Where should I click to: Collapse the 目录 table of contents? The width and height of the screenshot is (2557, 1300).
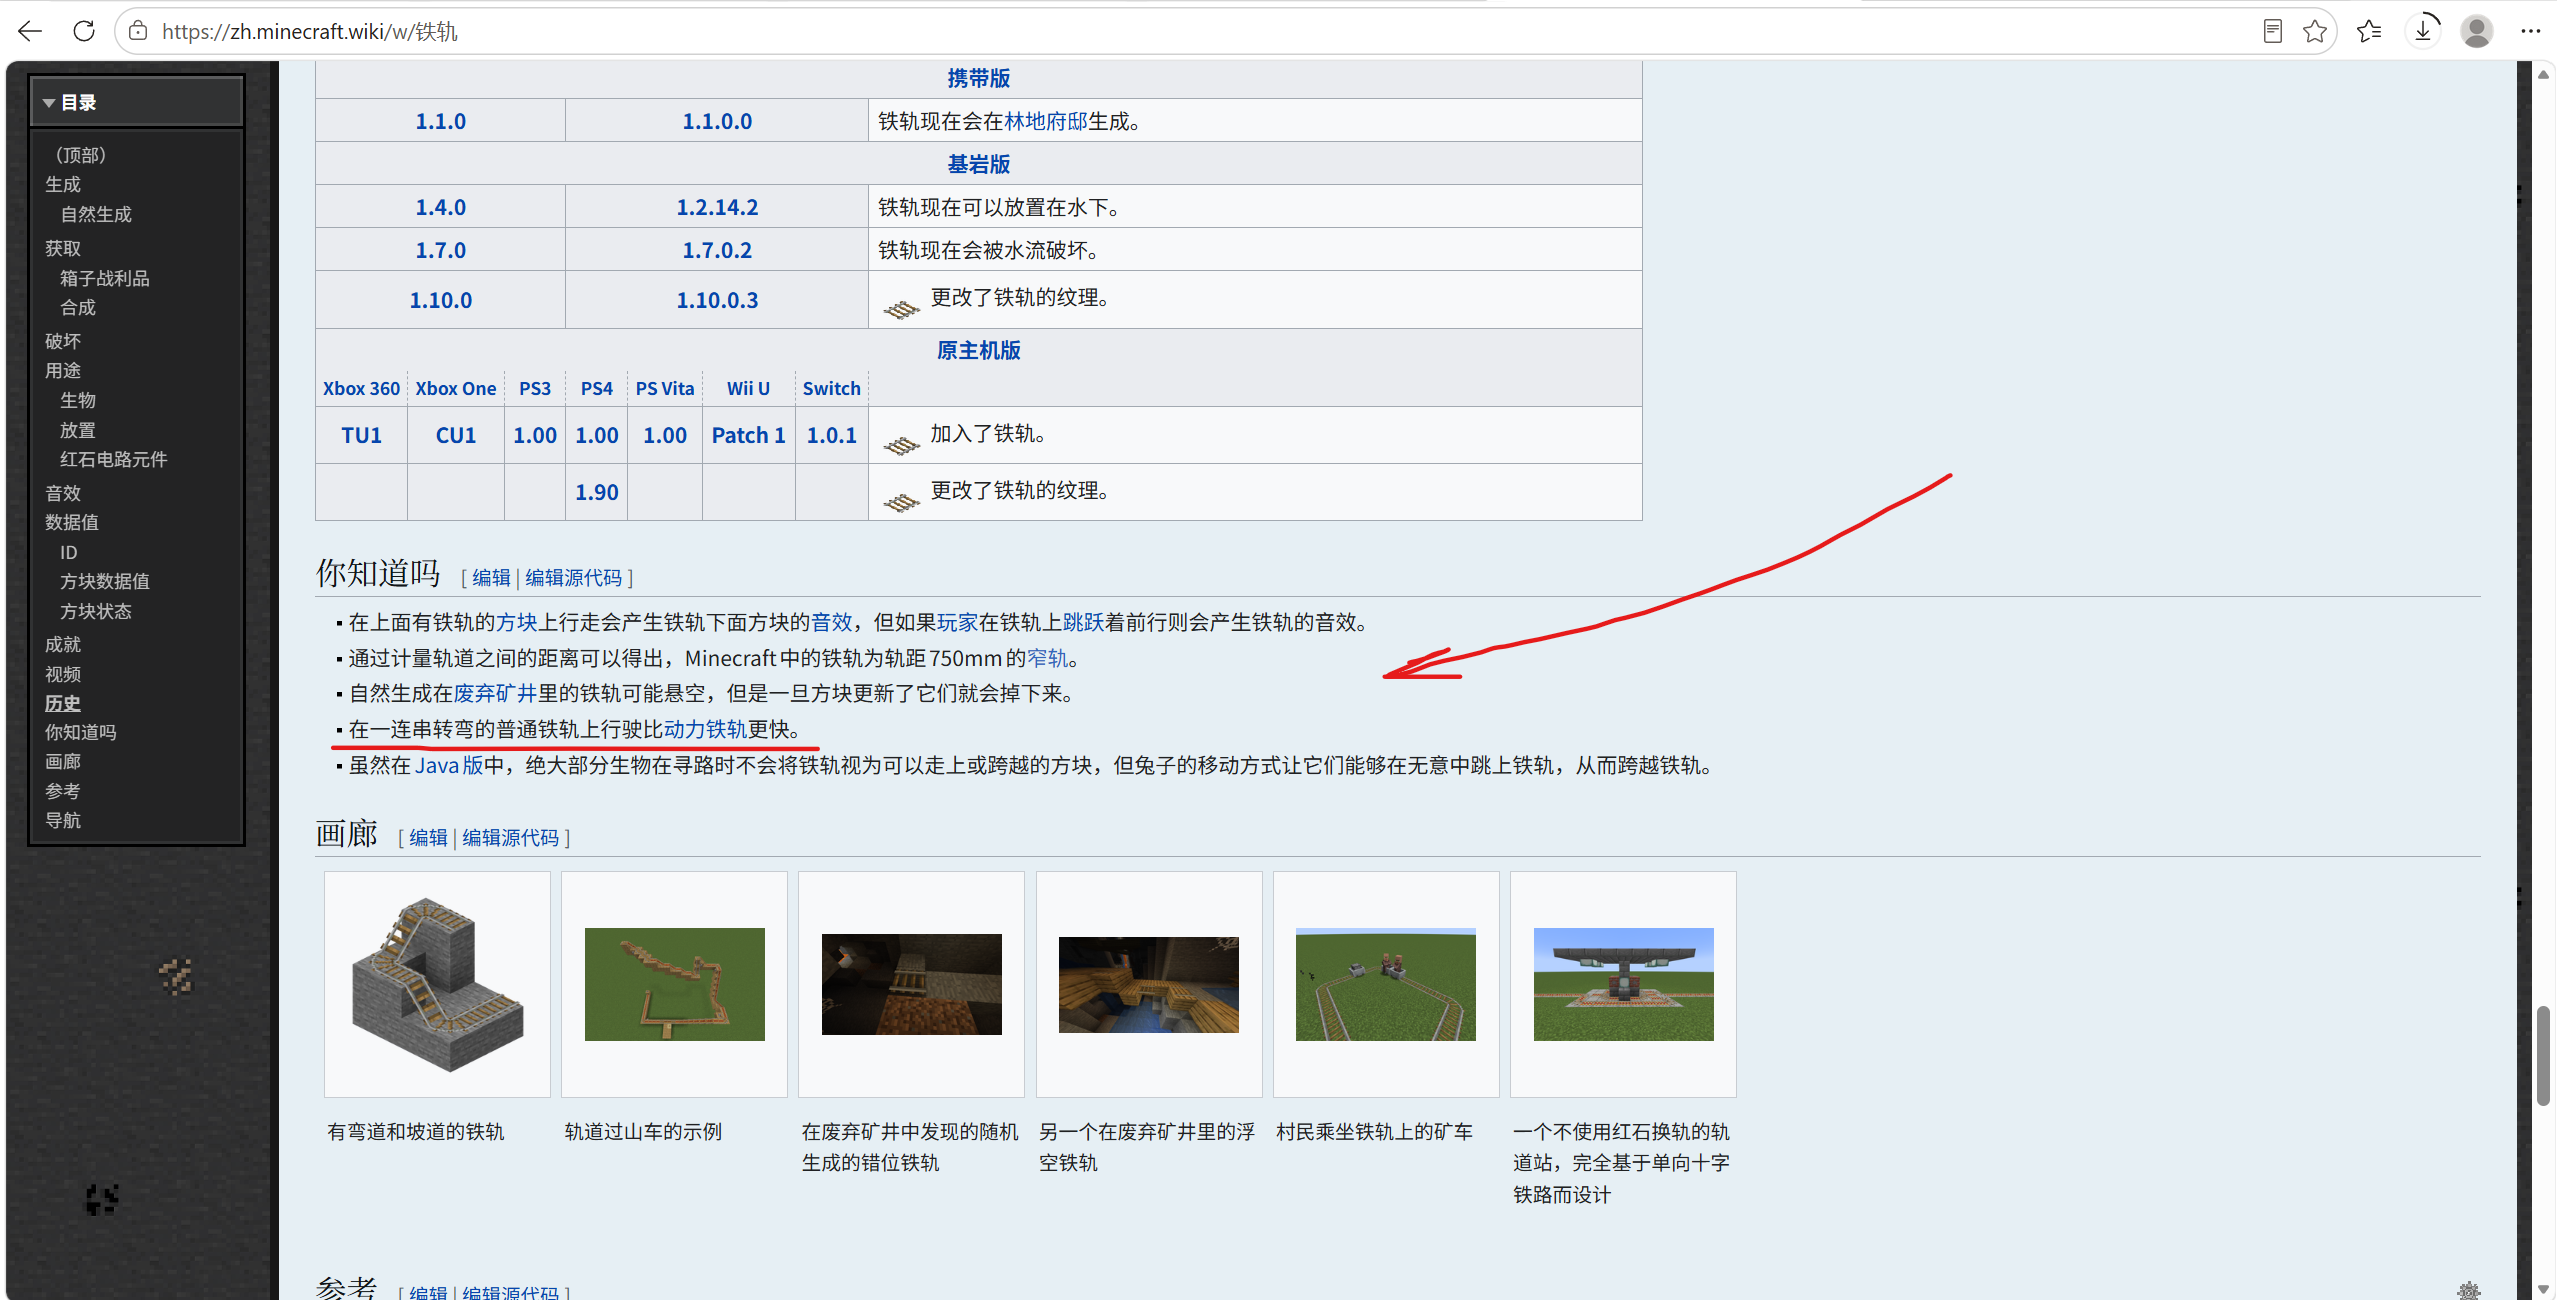49,102
